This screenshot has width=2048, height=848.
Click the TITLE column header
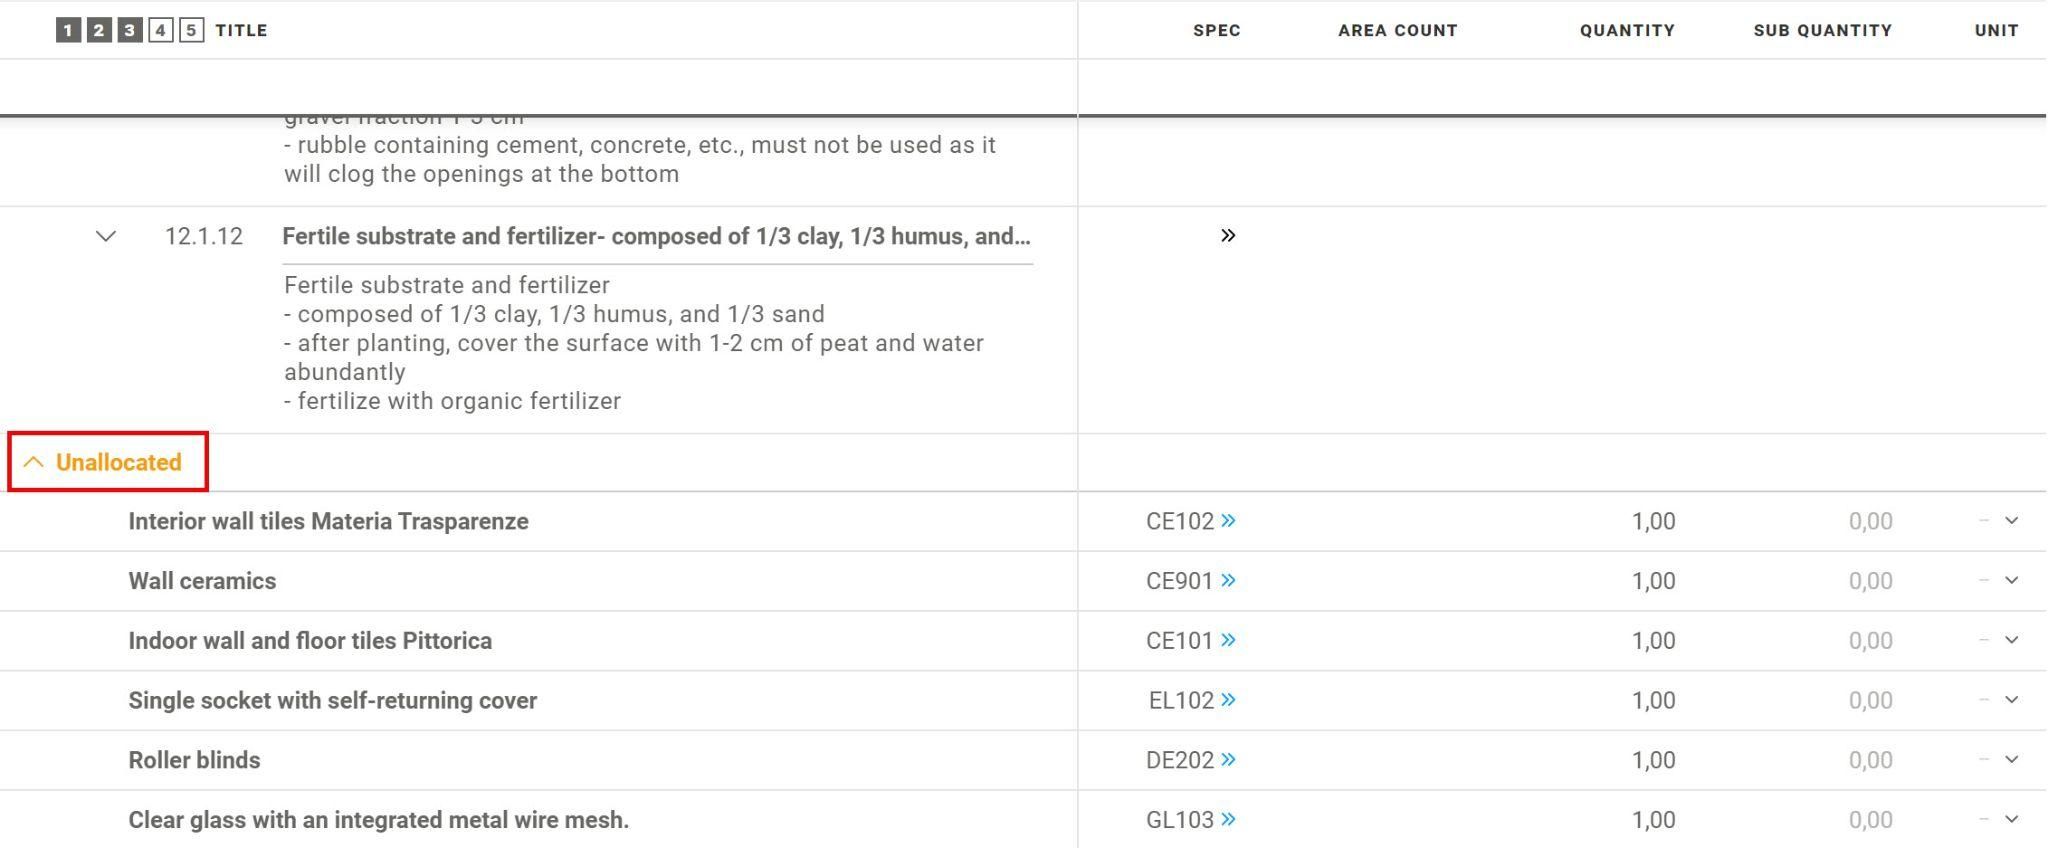pyautogui.click(x=241, y=31)
